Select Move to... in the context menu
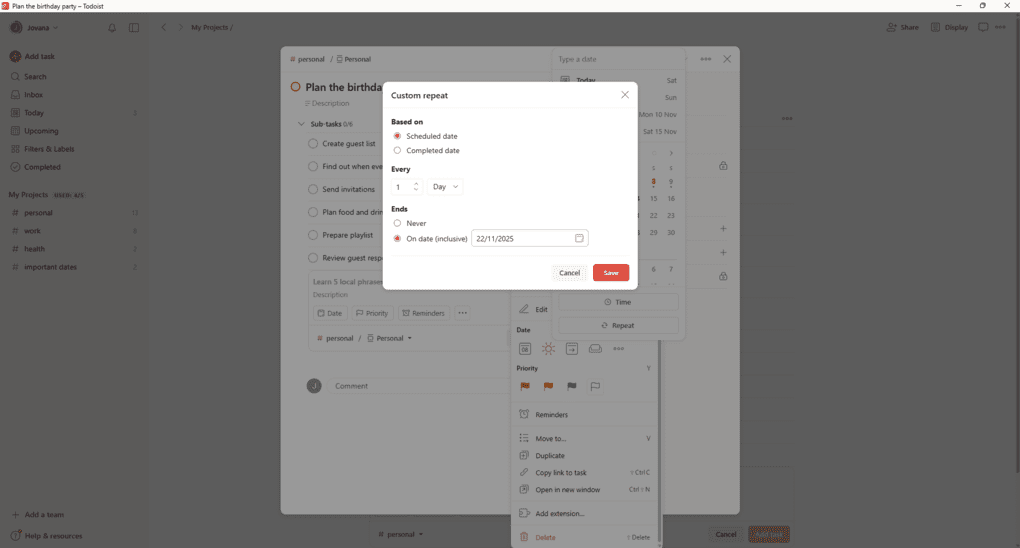This screenshot has width=1020, height=548. point(585,439)
